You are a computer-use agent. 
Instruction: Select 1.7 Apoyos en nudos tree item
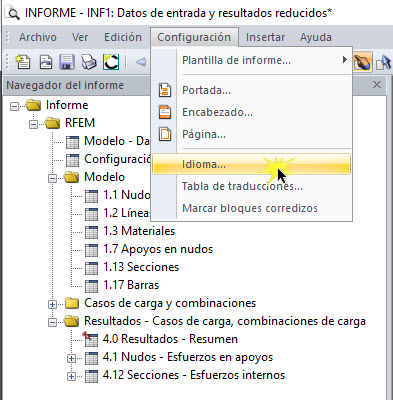tap(158, 249)
